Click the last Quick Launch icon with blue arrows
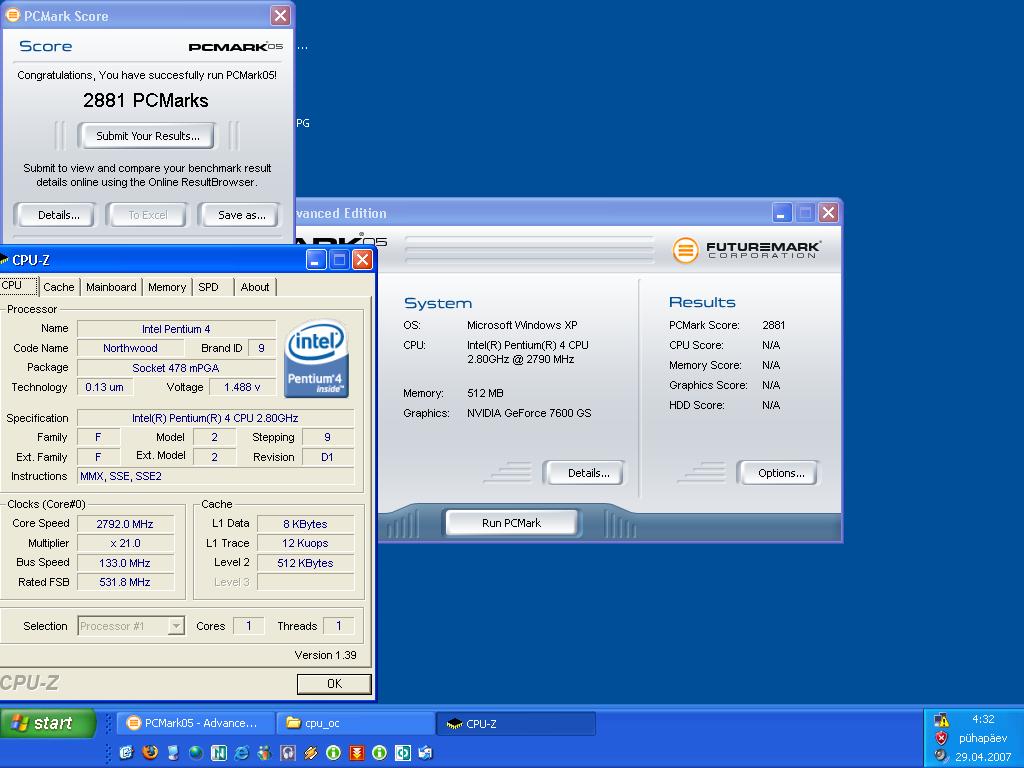The image size is (1024, 768). pos(425,752)
